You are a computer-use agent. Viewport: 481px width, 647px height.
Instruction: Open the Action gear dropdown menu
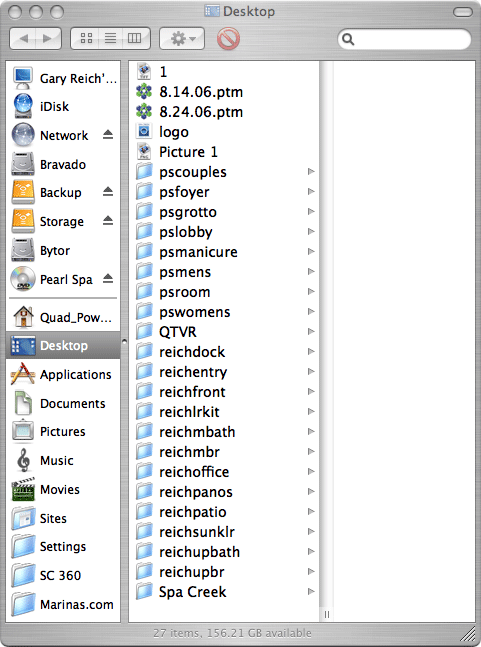click(x=182, y=39)
